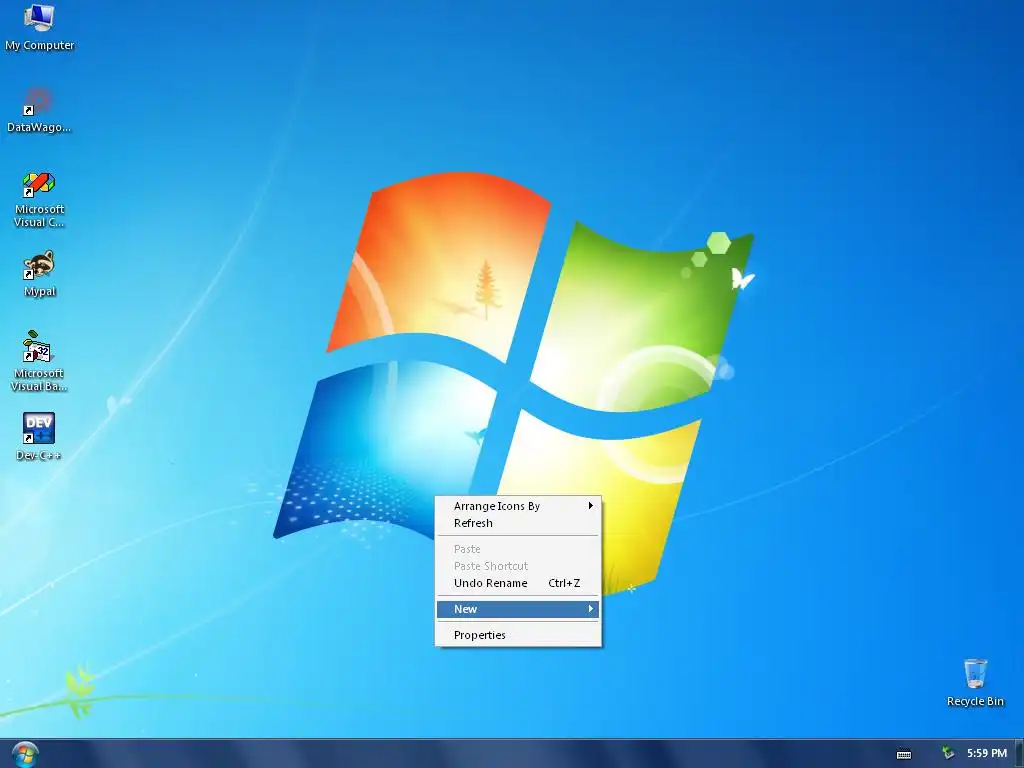
Task: Choose Properties from context menu
Action: click(518, 635)
